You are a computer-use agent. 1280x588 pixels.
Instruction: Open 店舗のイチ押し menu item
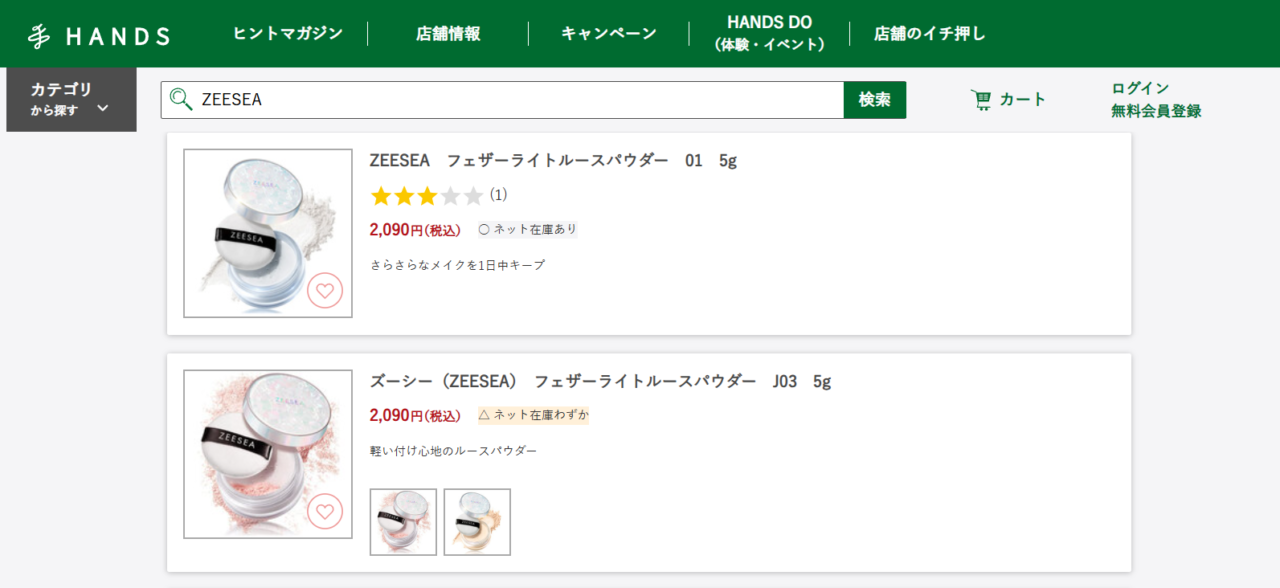click(930, 34)
